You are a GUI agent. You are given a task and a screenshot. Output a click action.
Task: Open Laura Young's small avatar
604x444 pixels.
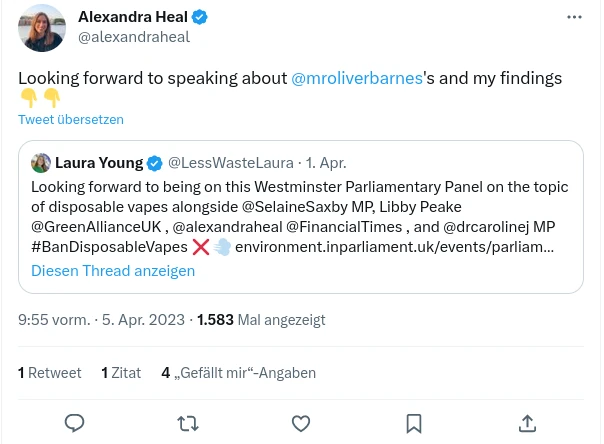point(41,163)
